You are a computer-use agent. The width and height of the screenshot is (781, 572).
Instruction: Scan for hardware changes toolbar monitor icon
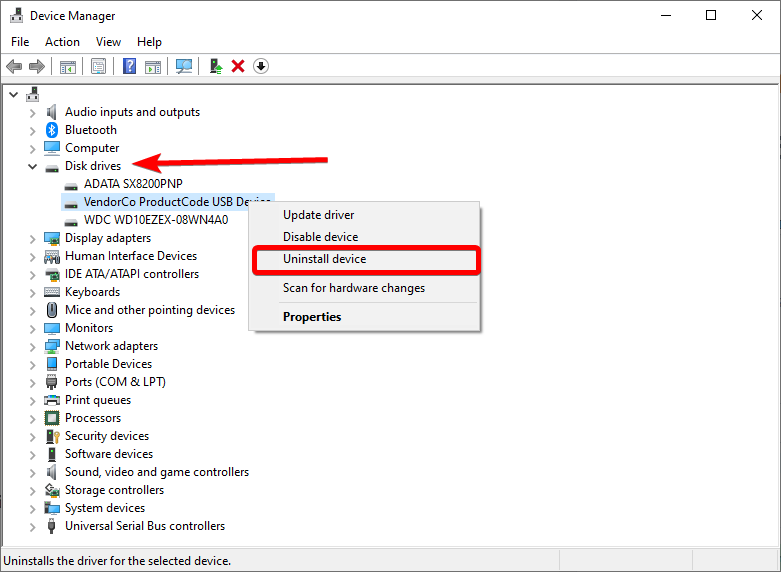(x=184, y=66)
